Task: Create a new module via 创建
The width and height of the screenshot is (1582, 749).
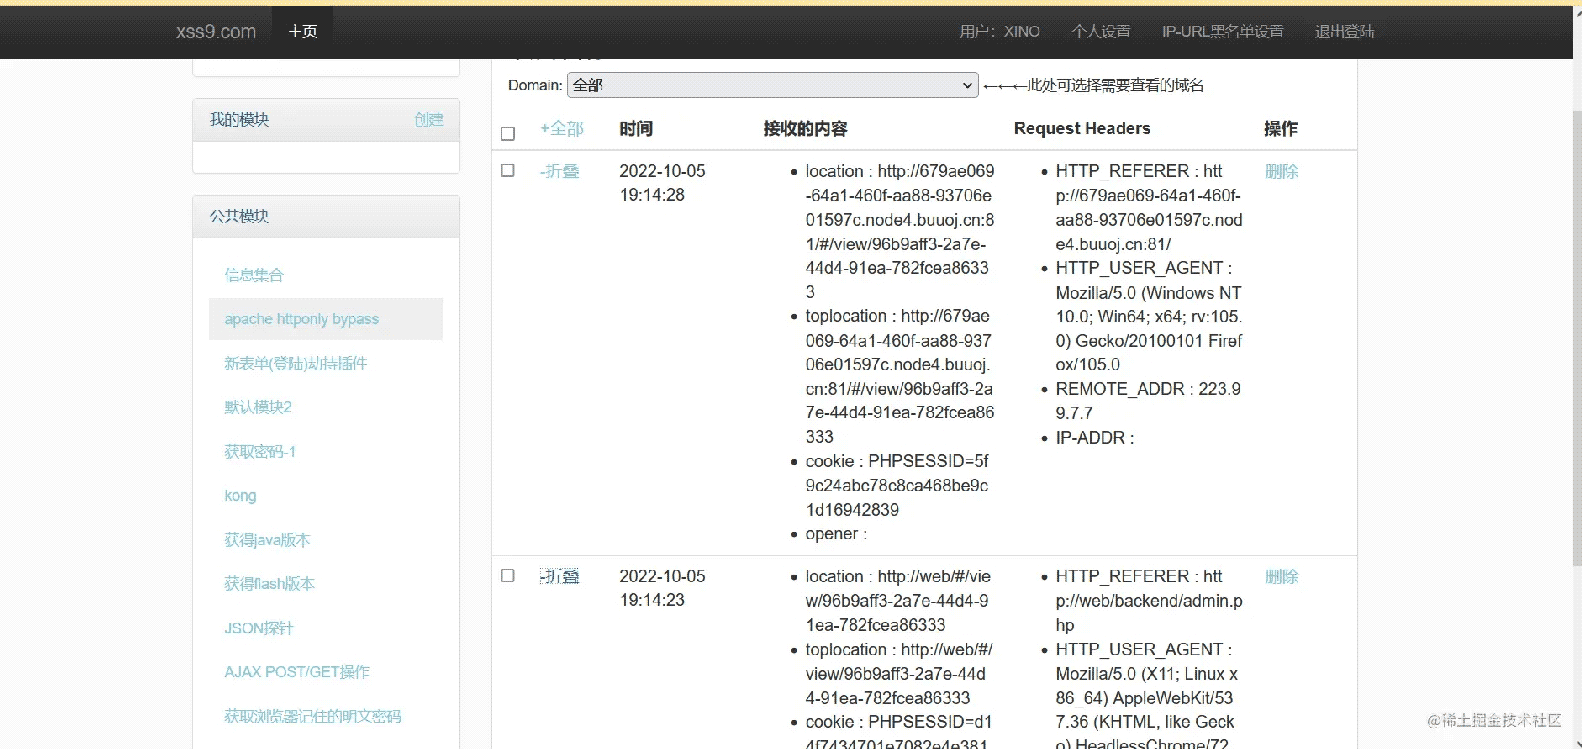Action: coord(429,120)
